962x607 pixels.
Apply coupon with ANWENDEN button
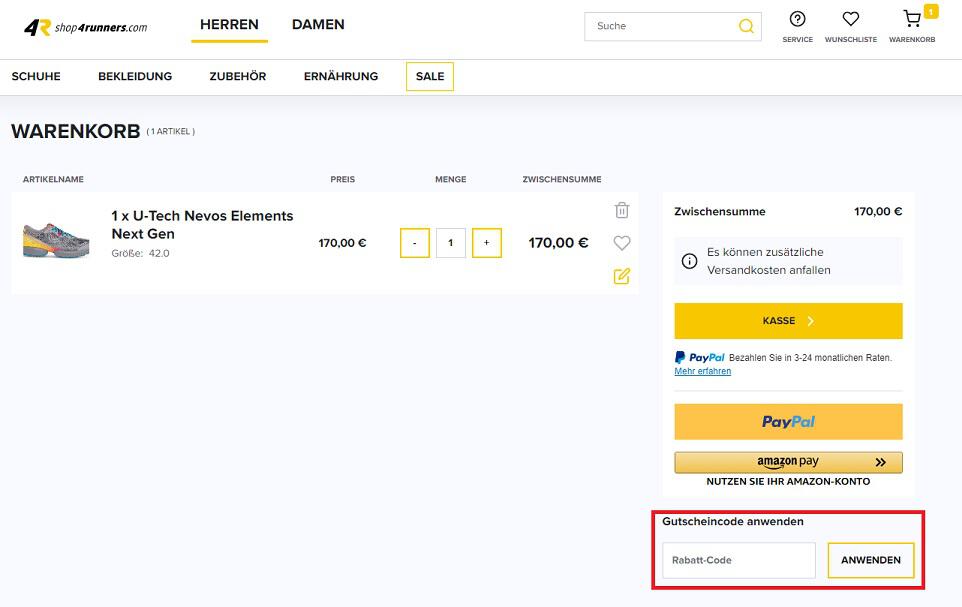[x=871, y=560]
